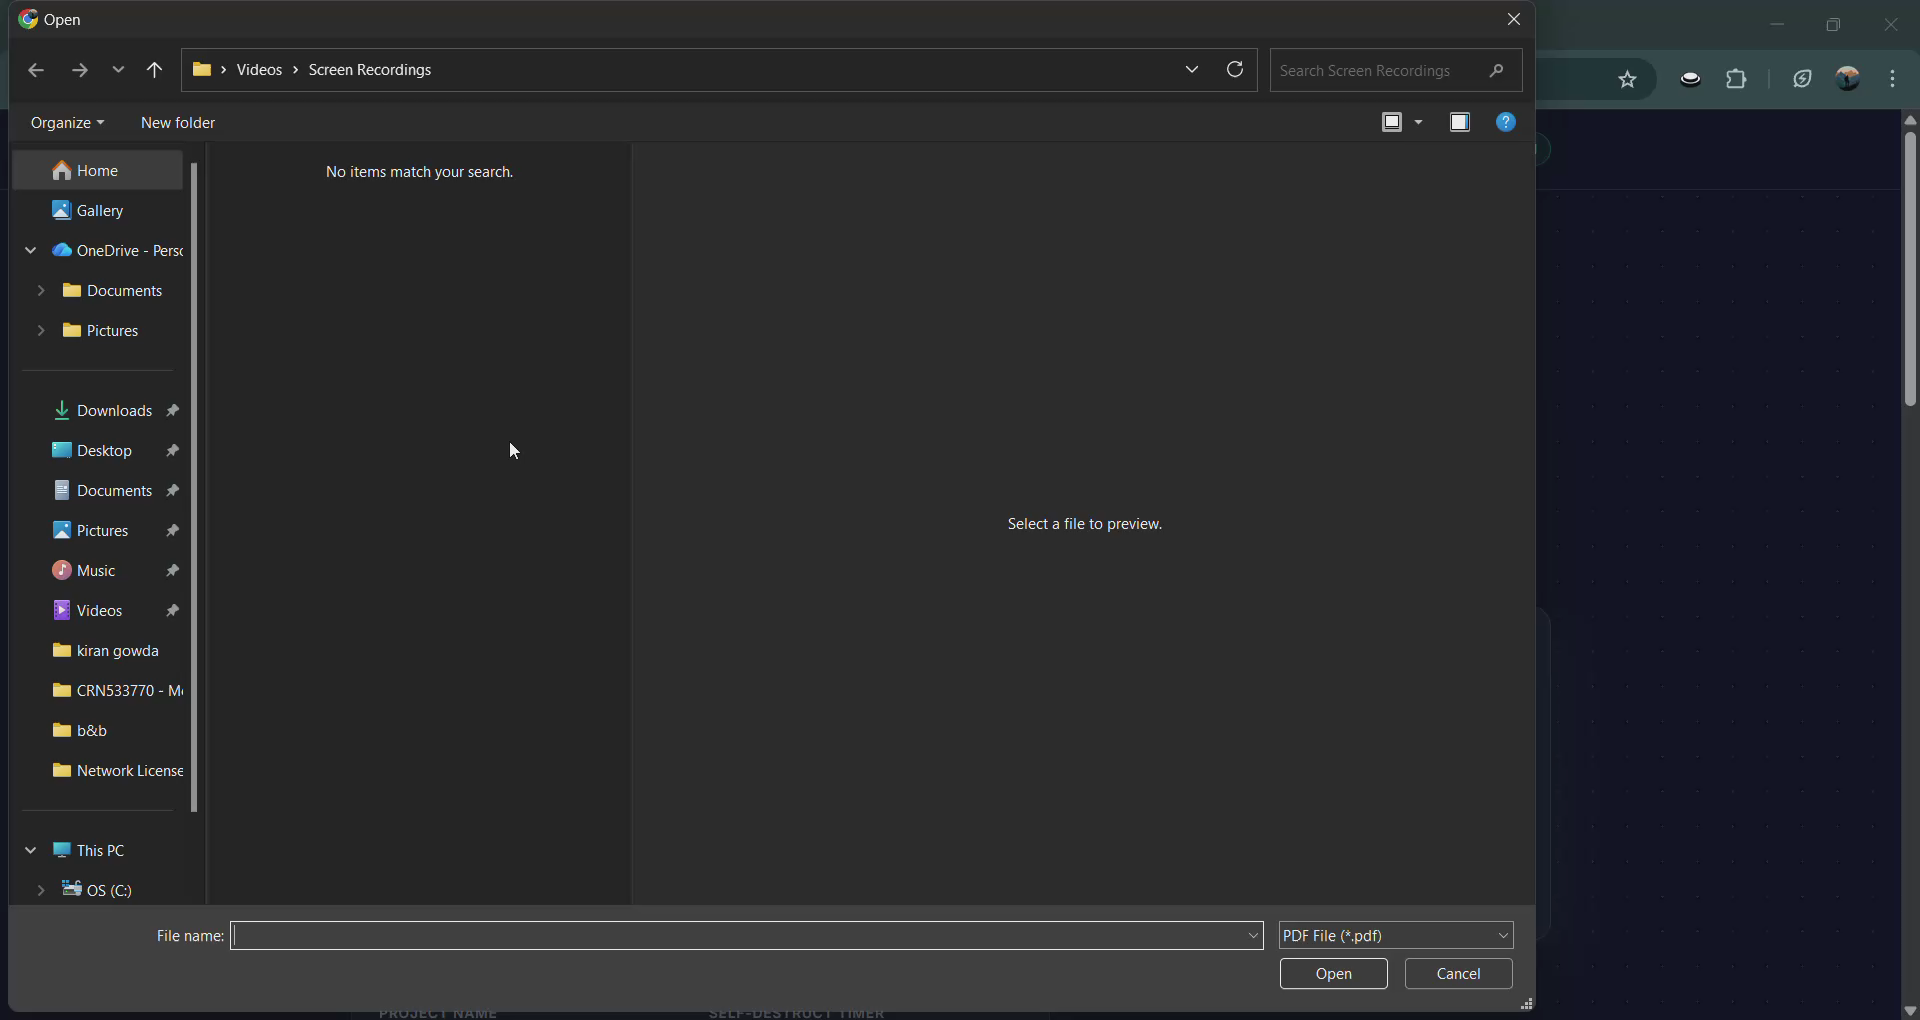
Task: Bookmark the current page via the star icon
Action: pos(1627,78)
